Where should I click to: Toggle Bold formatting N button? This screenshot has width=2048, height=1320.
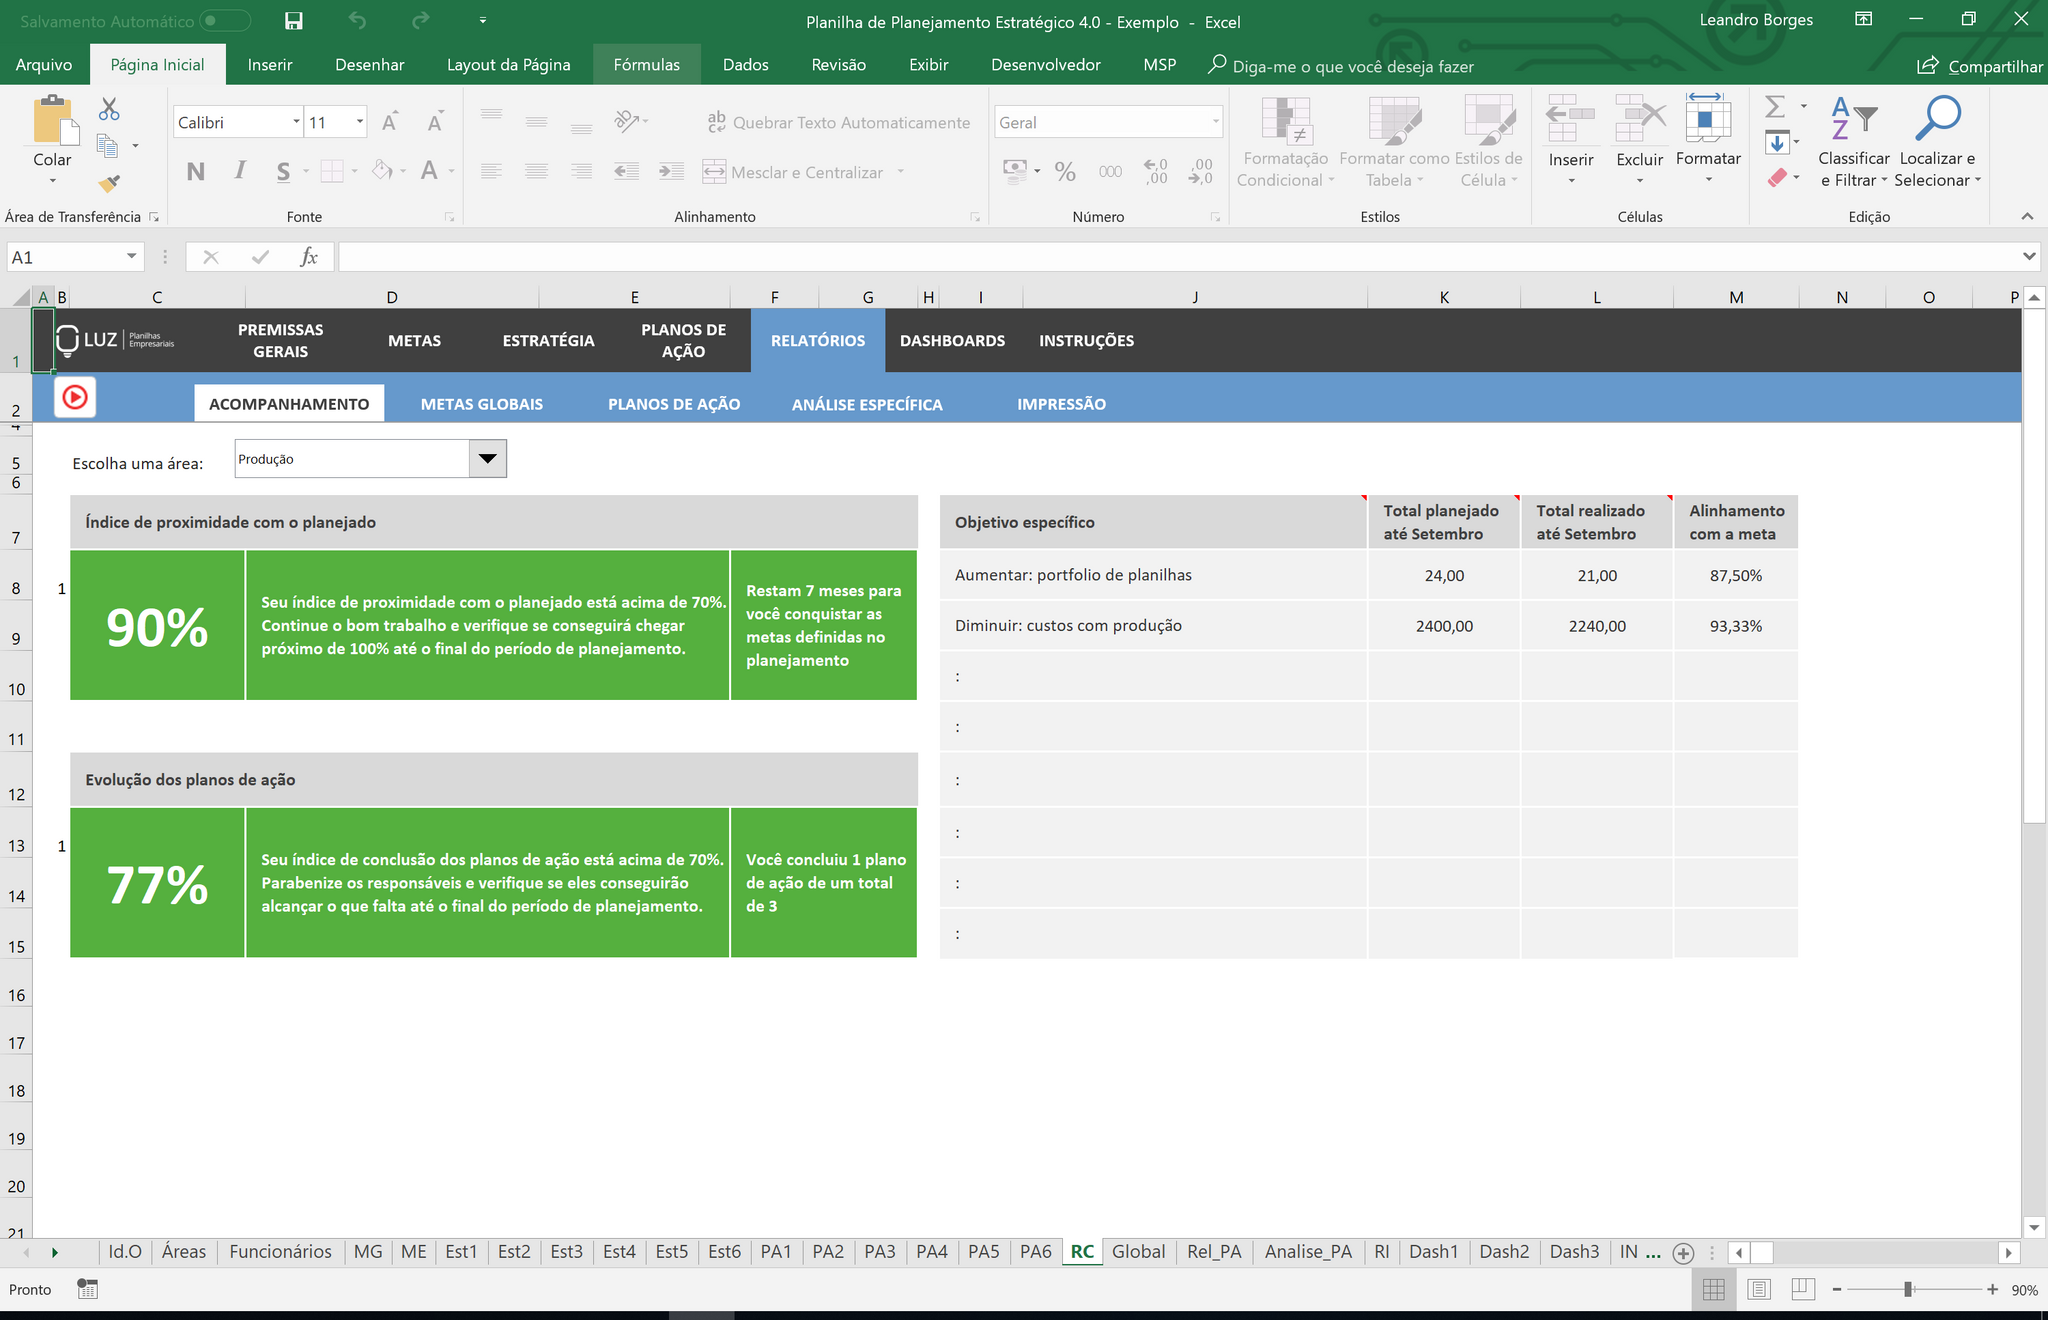pos(196,172)
